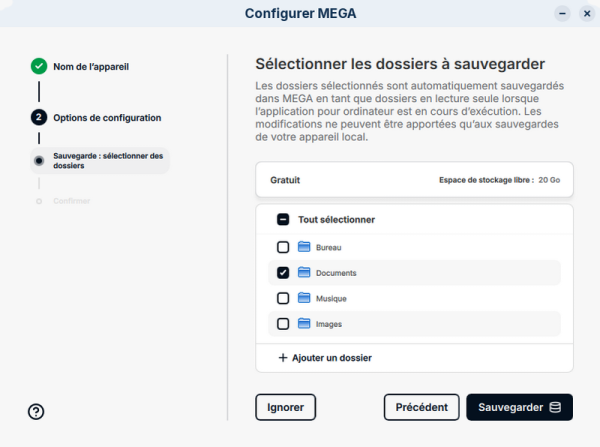Open the Nom de l'appareil step
This screenshot has width=600, height=447.
tap(91, 67)
